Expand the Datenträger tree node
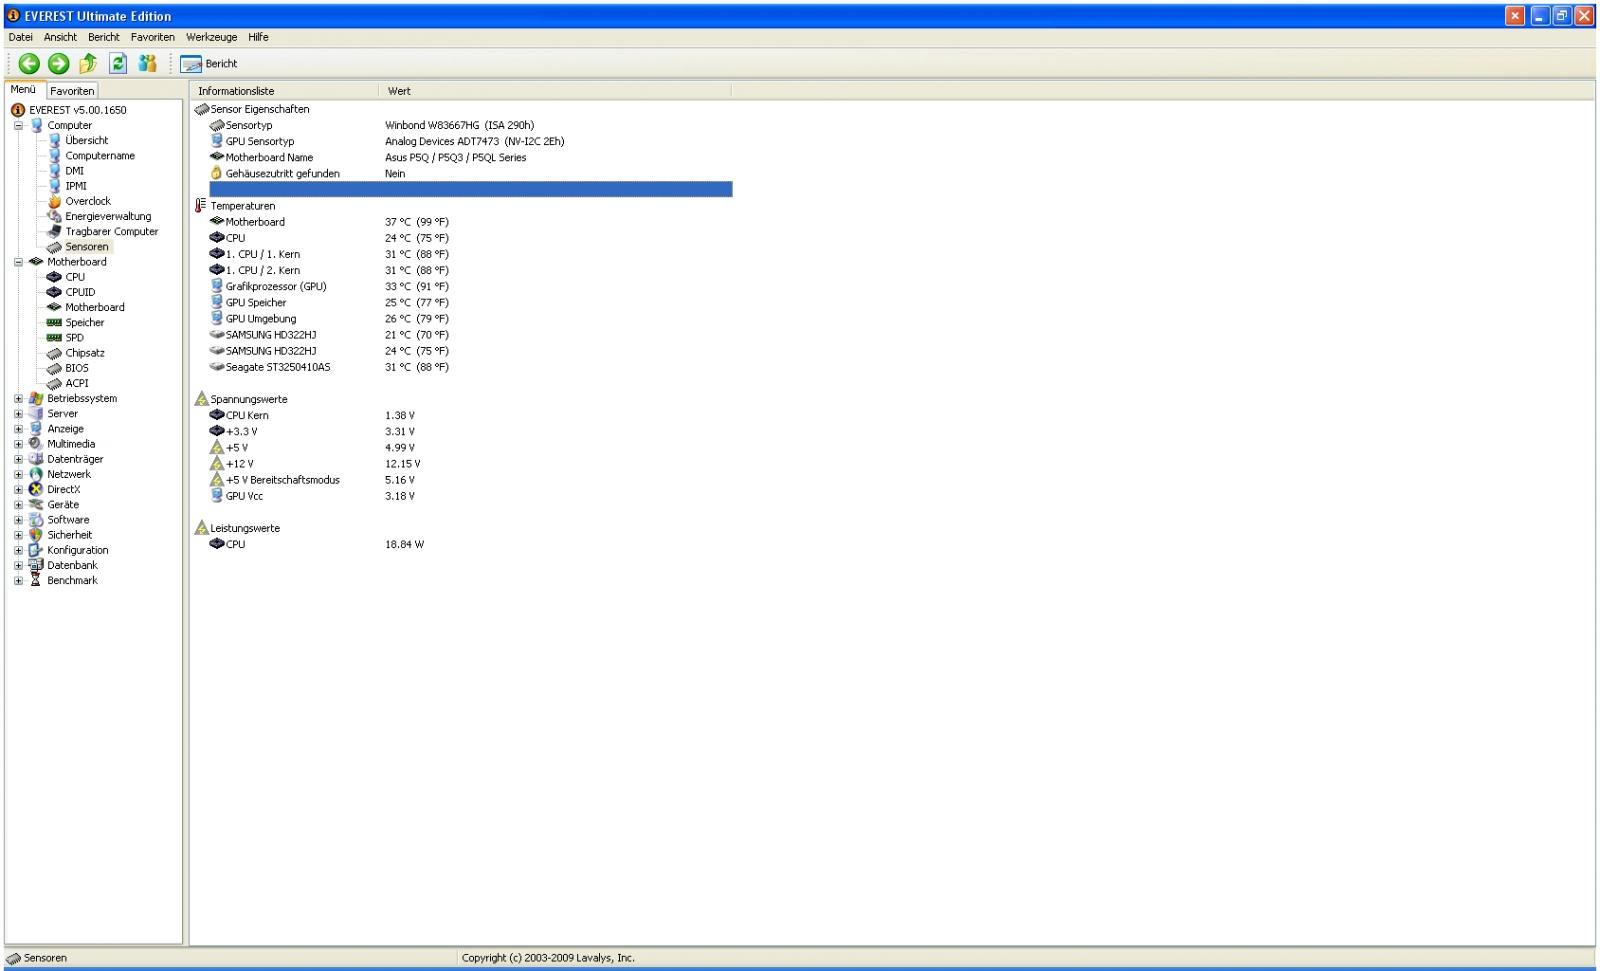The height and width of the screenshot is (971, 1600). [18, 459]
